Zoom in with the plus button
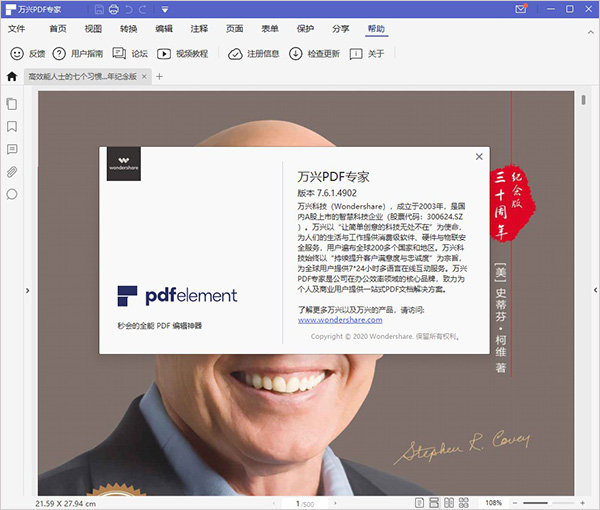This screenshot has width=600, height=510. tap(582, 503)
